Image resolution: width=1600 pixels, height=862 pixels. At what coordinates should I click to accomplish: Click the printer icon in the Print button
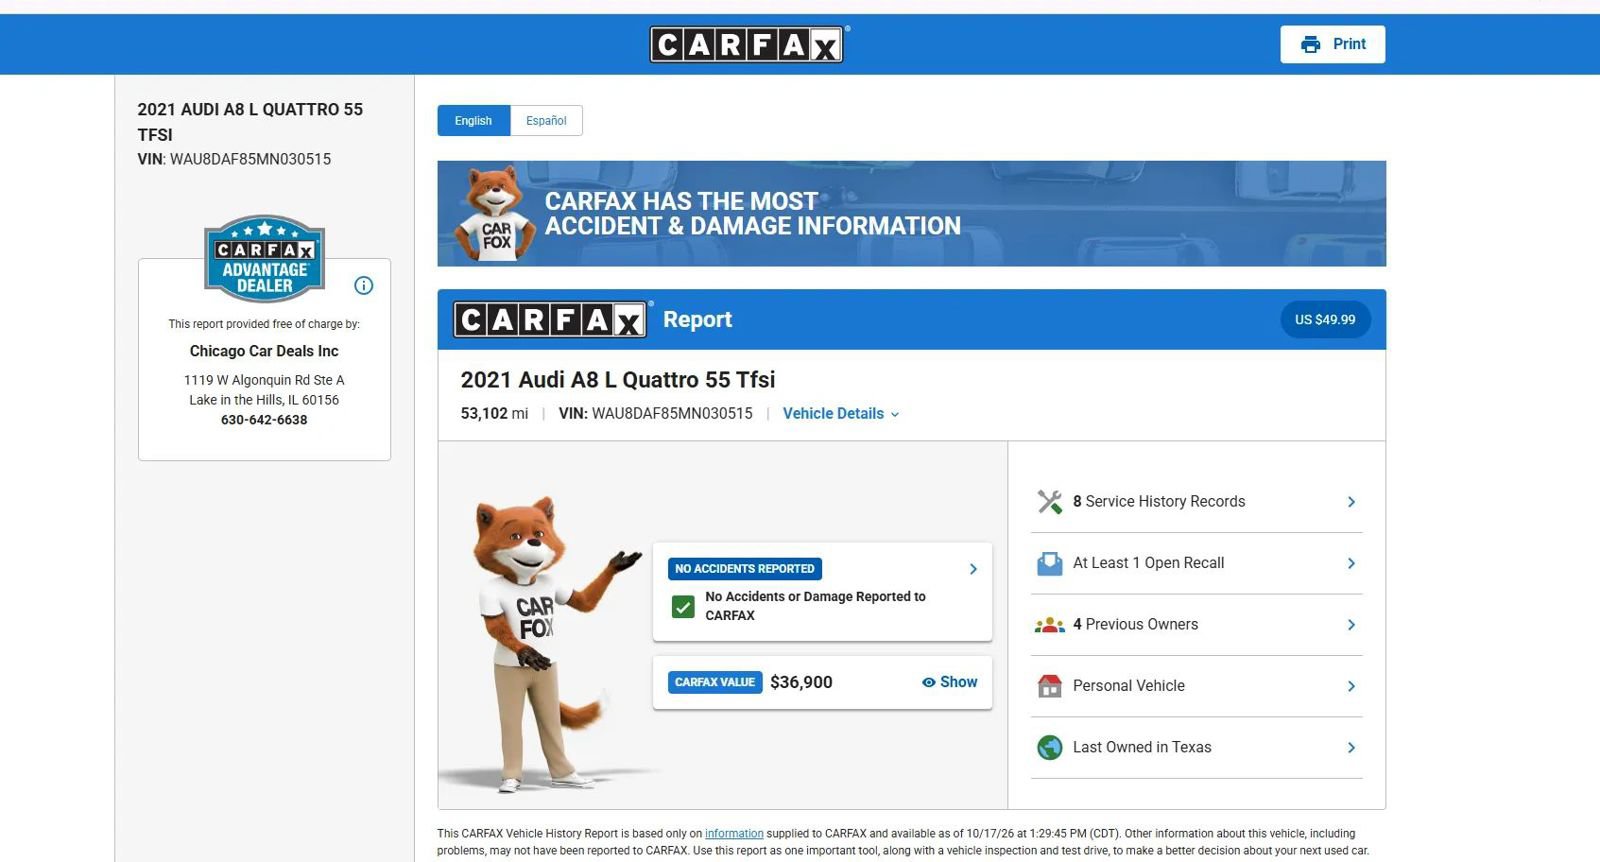click(1310, 44)
